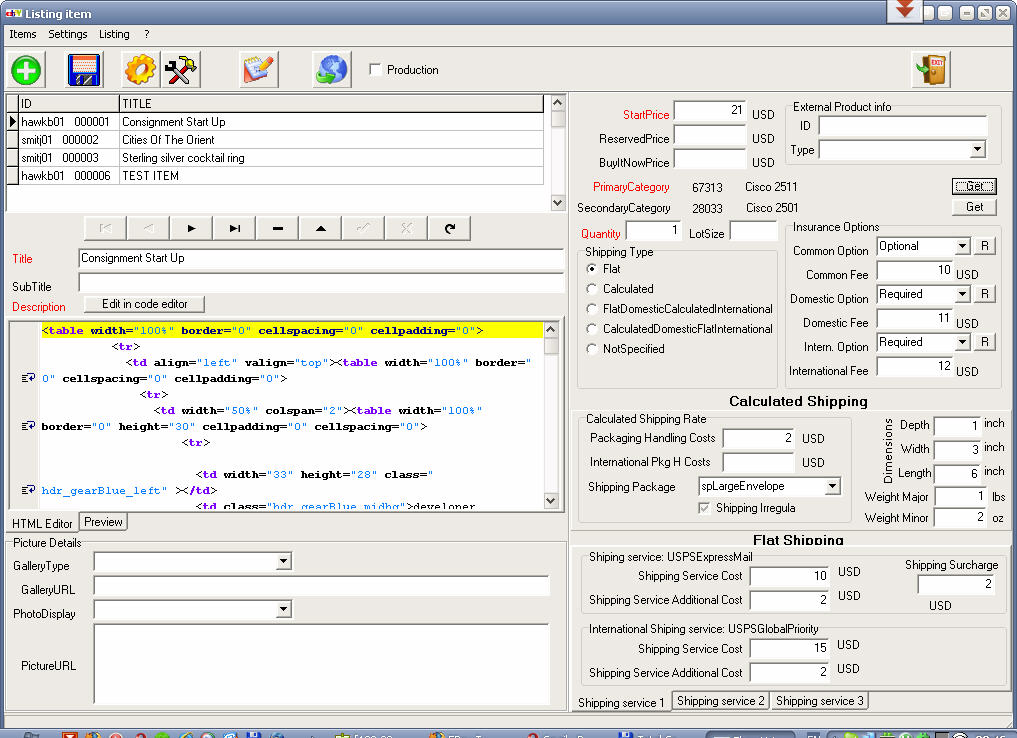Expand the Shipping Package dropdown
The width and height of the screenshot is (1017, 738).
(832, 487)
